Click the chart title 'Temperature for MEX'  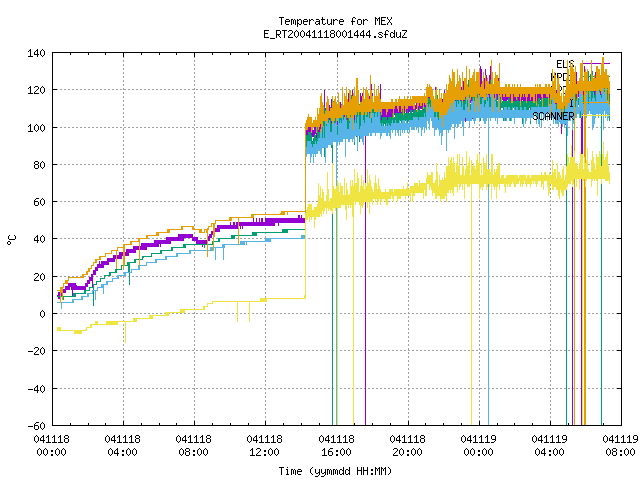point(335,21)
